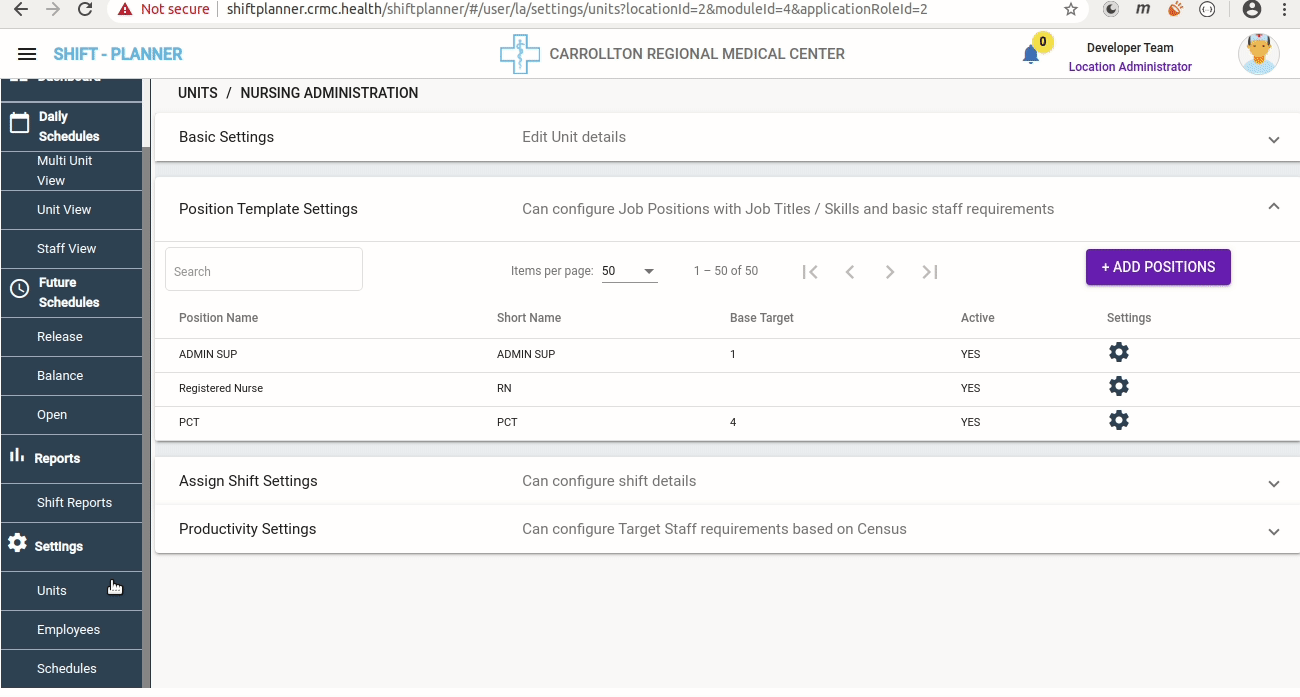Open Multi Unit View in sidebar
Image resolution: width=1300 pixels, height=697 pixels.
tap(65, 171)
